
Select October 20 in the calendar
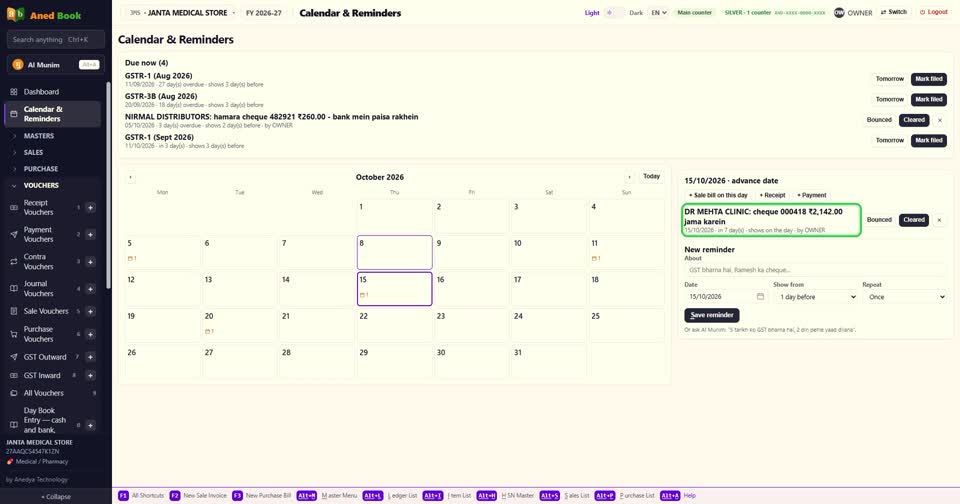[x=239, y=325]
